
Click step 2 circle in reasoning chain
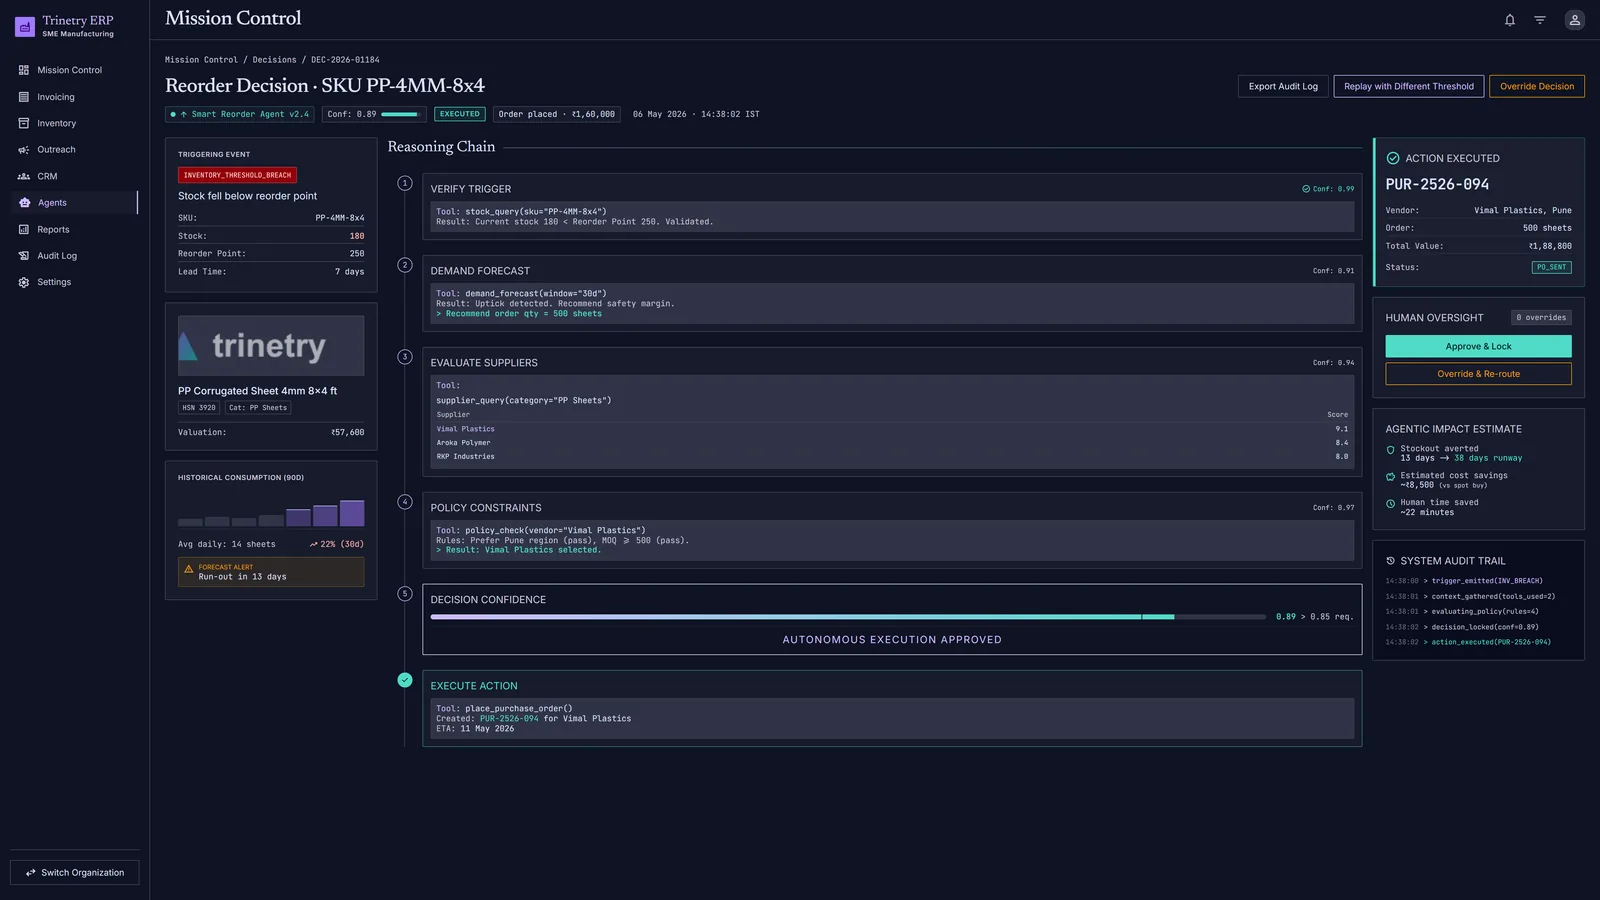(405, 265)
